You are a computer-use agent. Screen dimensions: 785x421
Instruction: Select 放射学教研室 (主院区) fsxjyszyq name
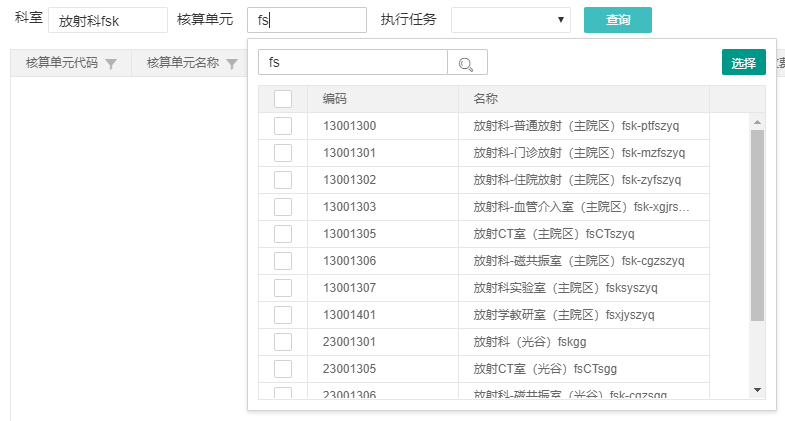click(x=564, y=315)
